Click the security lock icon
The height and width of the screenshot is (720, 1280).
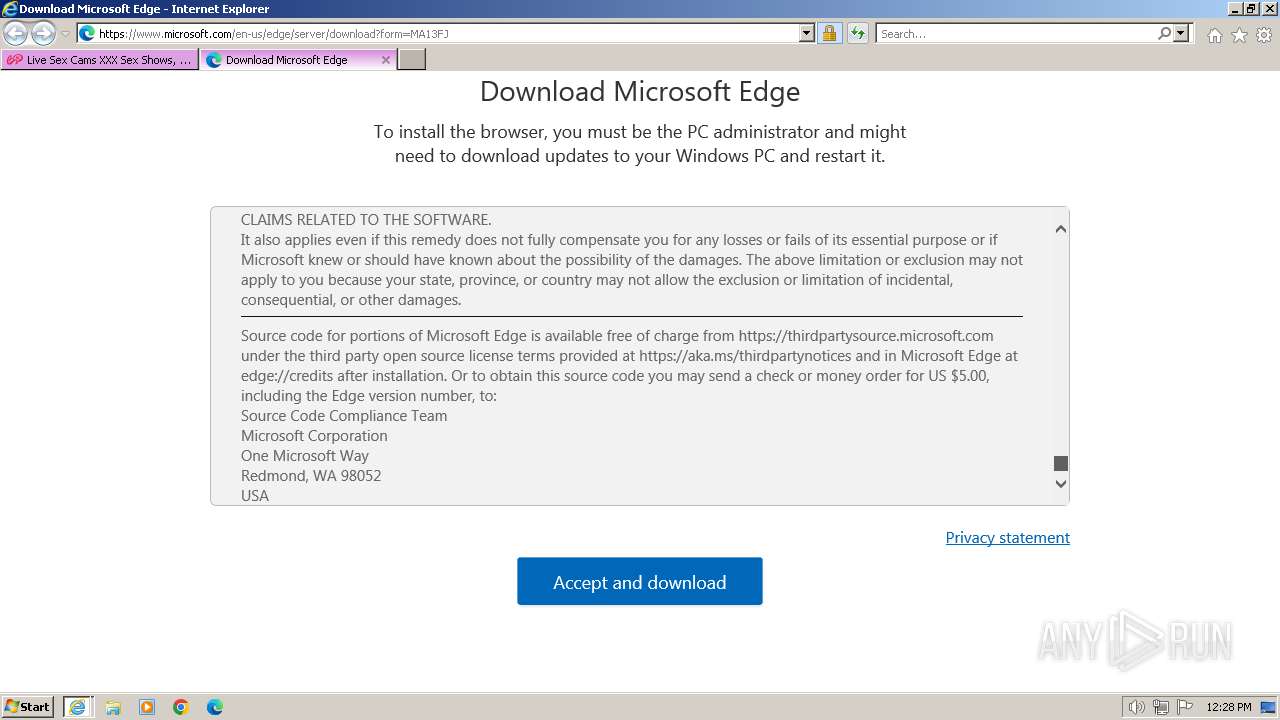[829, 33]
